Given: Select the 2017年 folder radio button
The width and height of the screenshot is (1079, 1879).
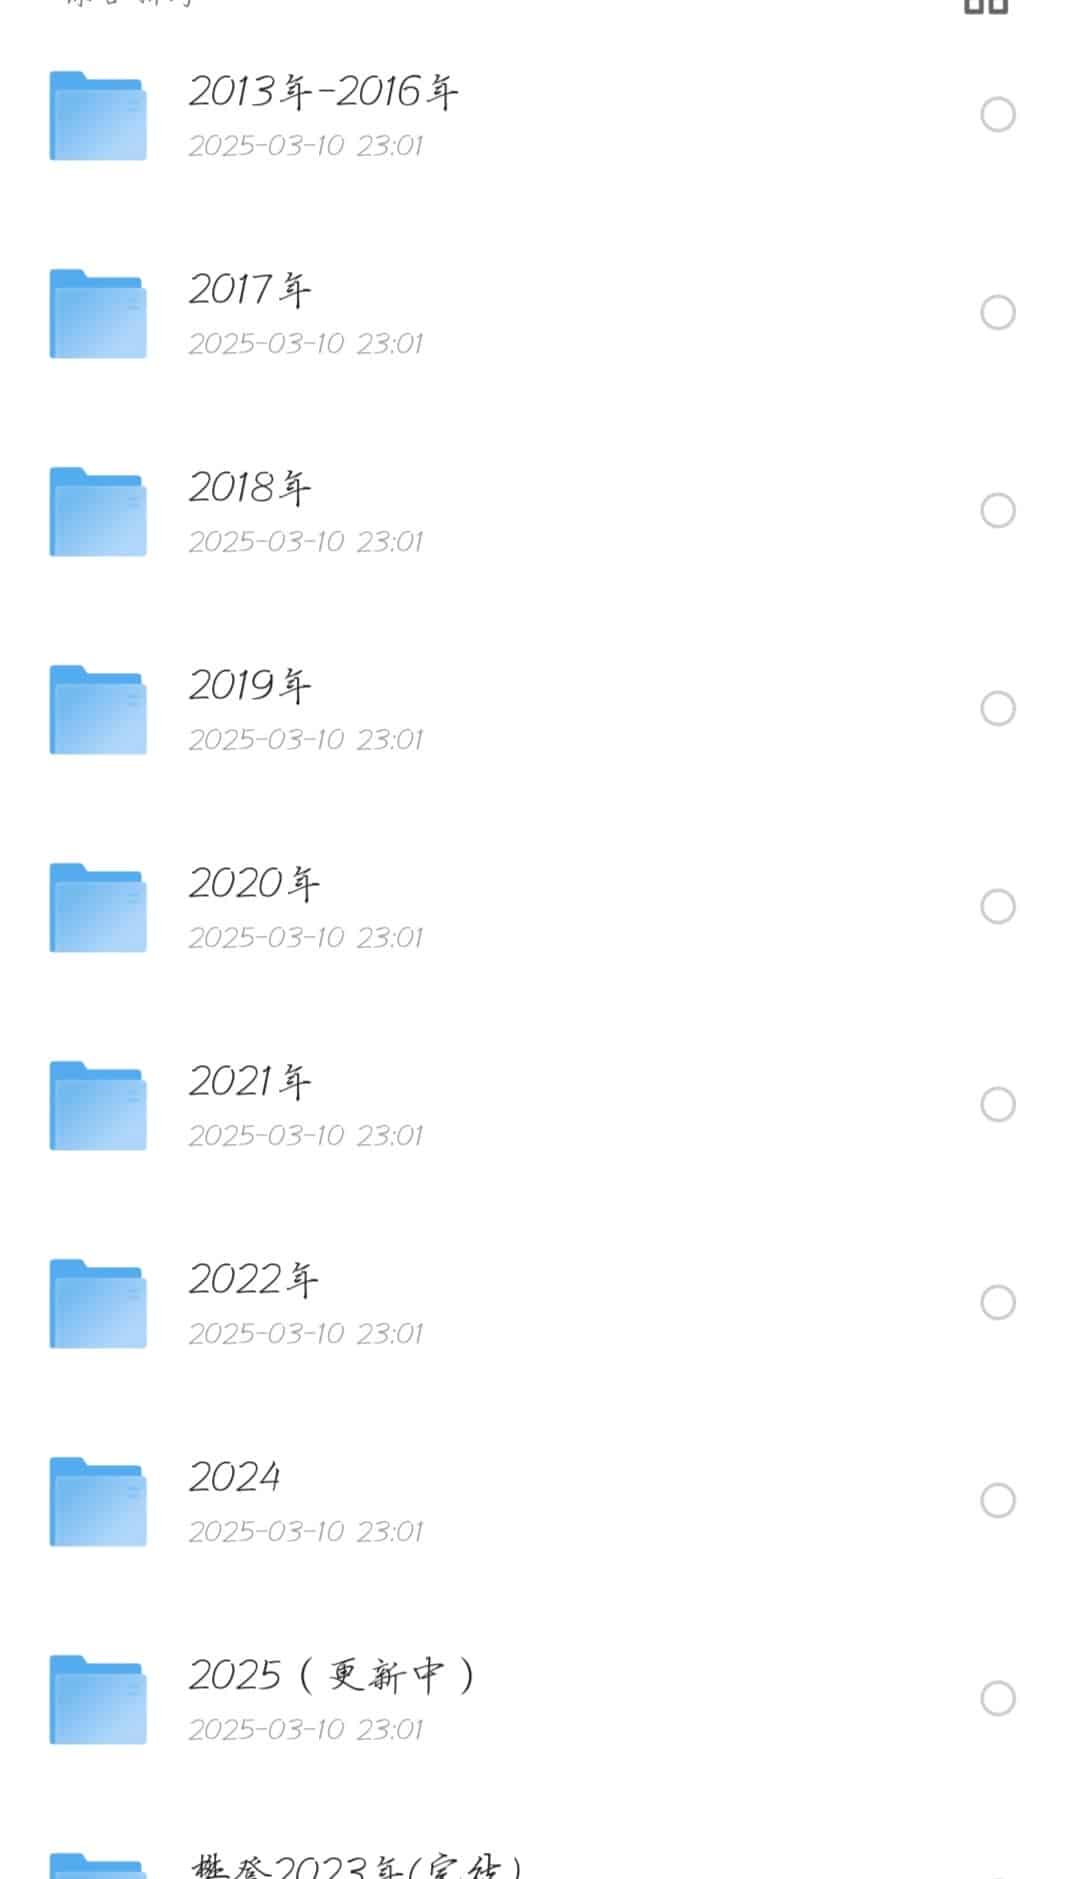Looking at the screenshot, I should pyautogui.click(x=998, y=313).
